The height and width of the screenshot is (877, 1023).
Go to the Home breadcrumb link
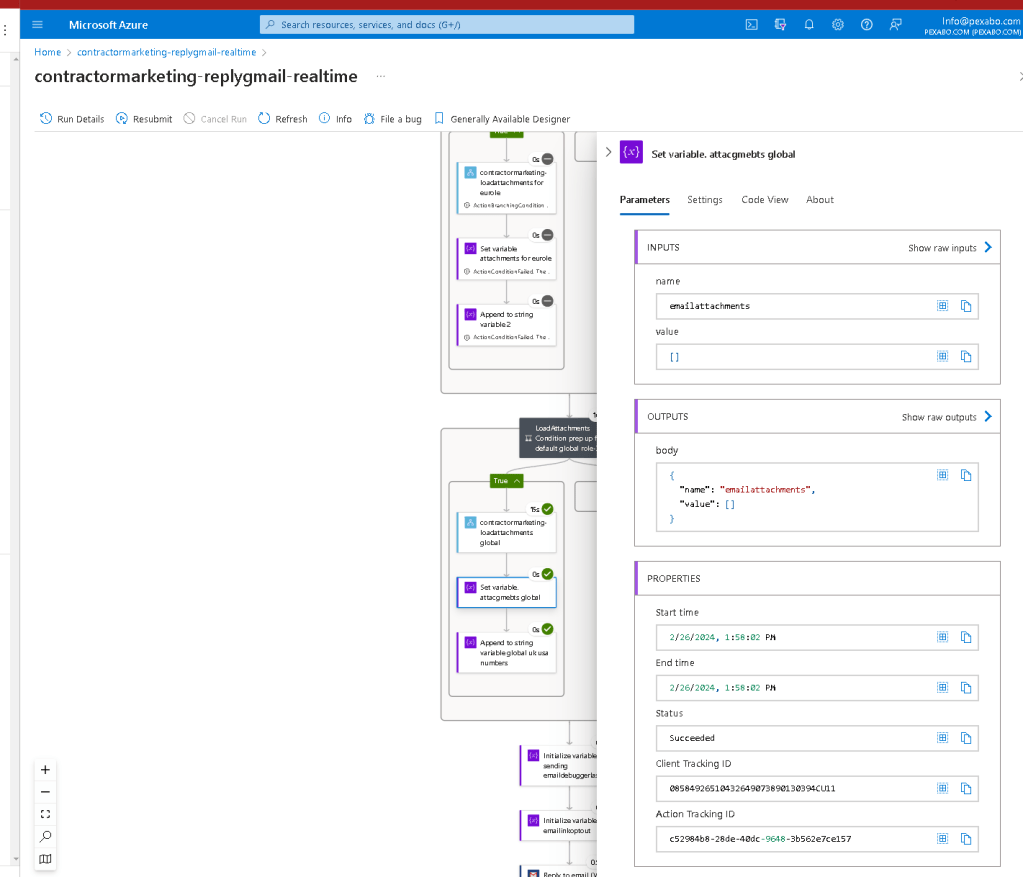(48, 52)
